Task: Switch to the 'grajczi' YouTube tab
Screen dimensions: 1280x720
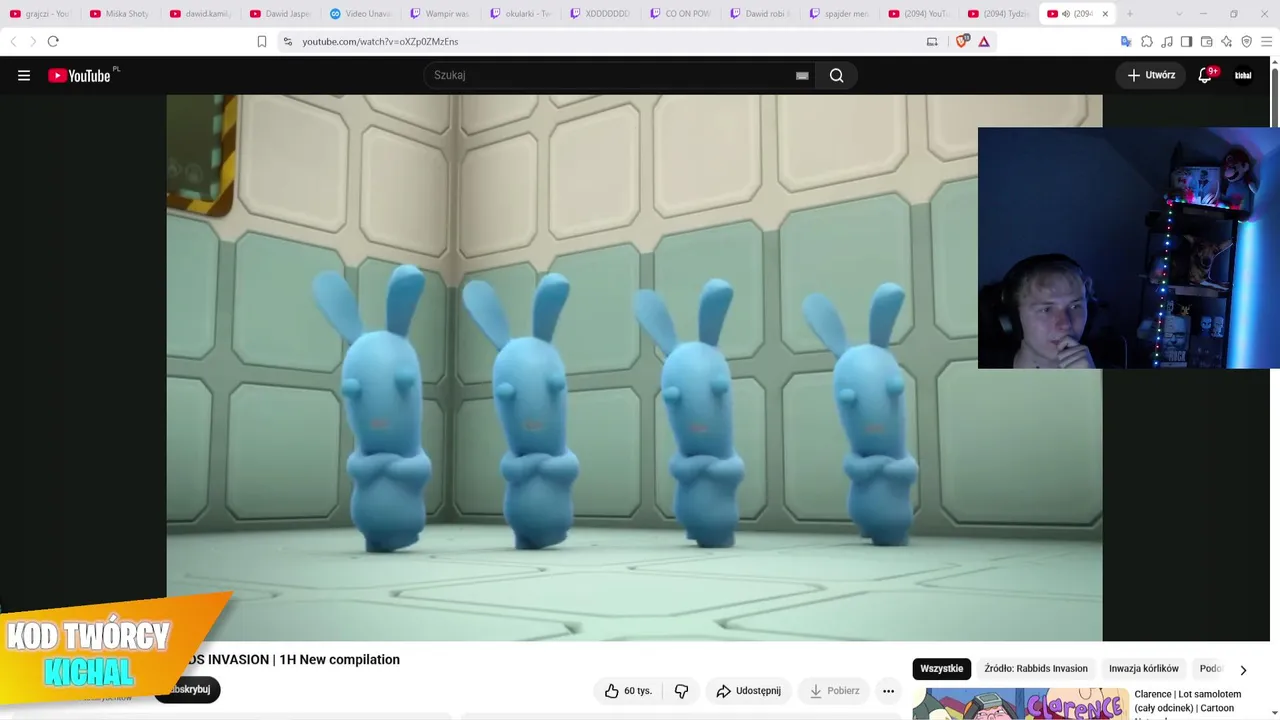Action: click(40, 14)
